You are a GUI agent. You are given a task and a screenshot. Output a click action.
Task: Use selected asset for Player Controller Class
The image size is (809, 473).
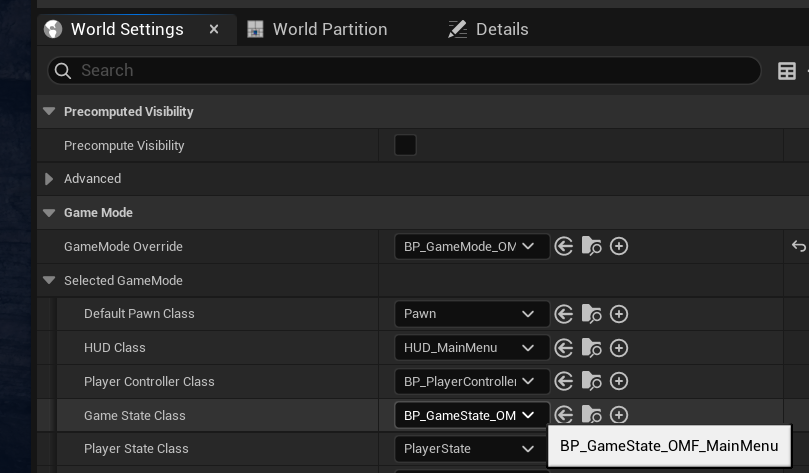(563, 382)
